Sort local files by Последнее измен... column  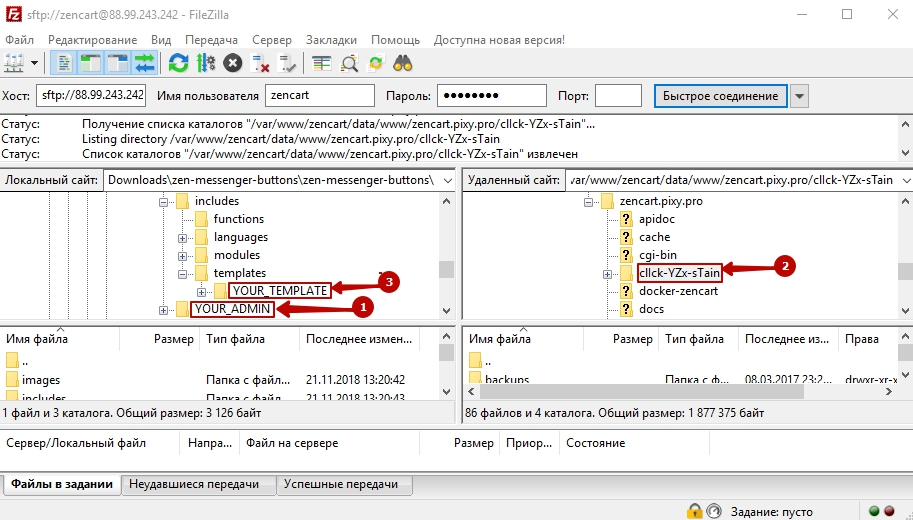click(359, 339)
